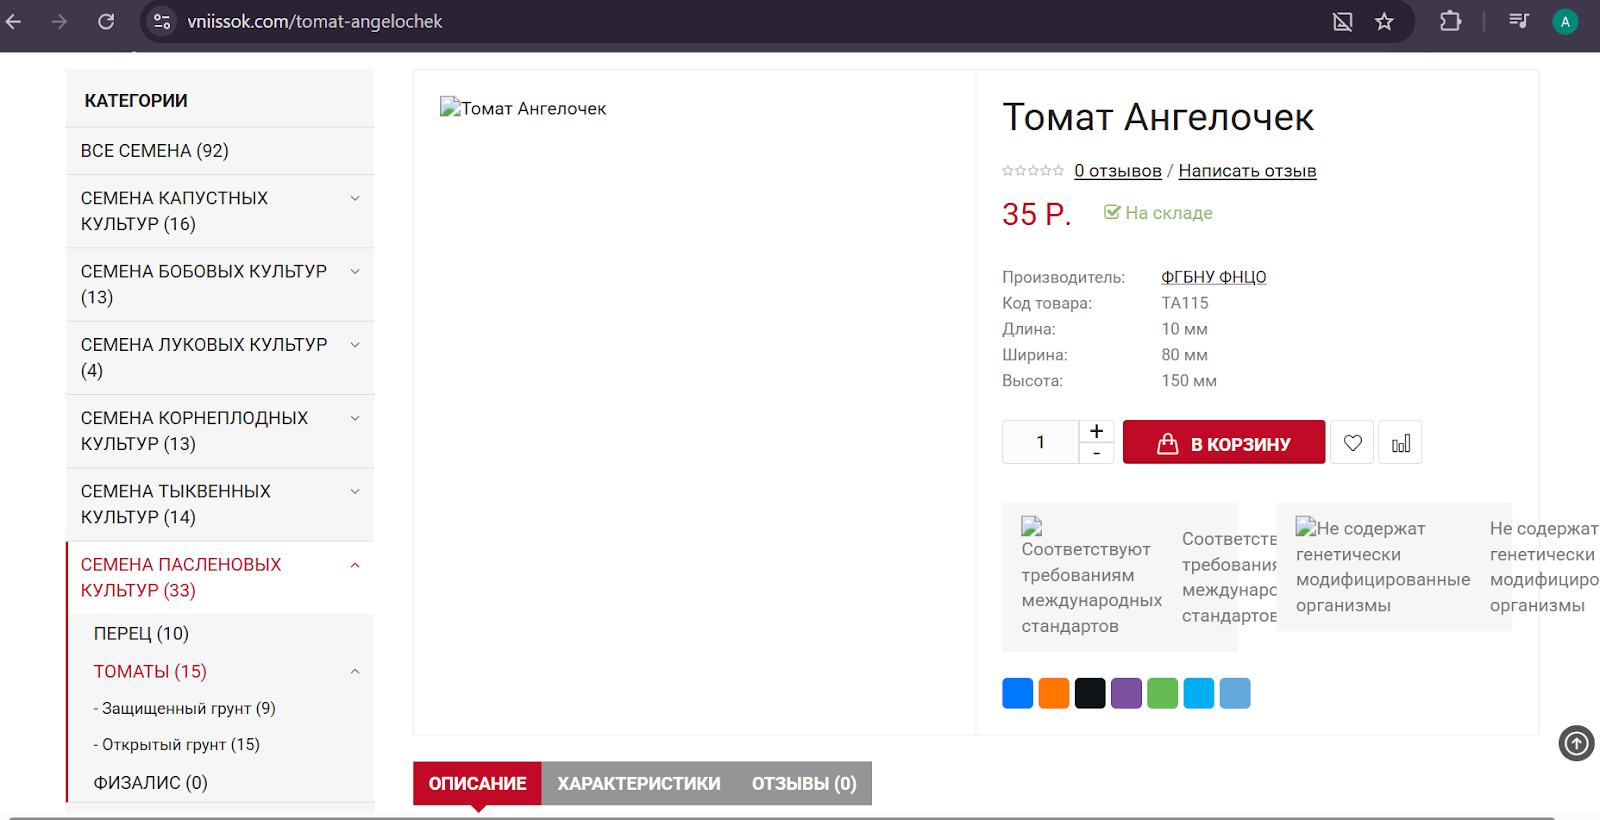
Task: Increase quantity with plus button
Action: pos(1096,431)
